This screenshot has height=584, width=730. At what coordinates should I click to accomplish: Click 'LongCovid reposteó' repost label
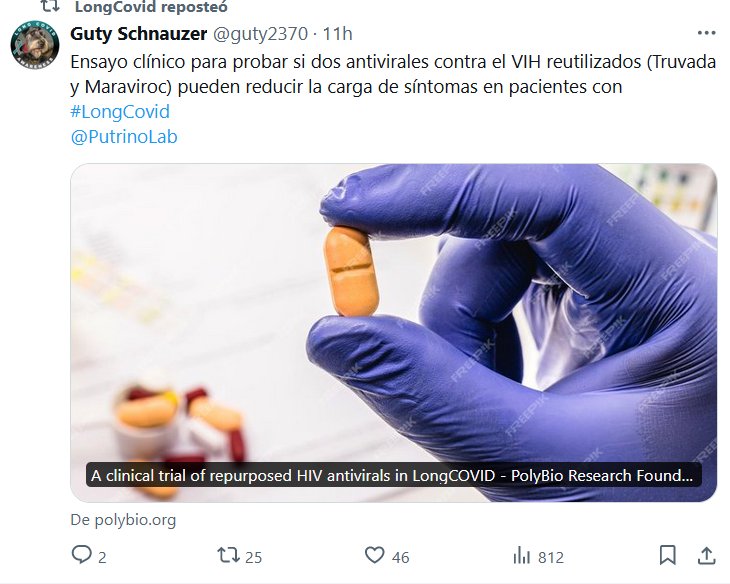coord(151,7)
